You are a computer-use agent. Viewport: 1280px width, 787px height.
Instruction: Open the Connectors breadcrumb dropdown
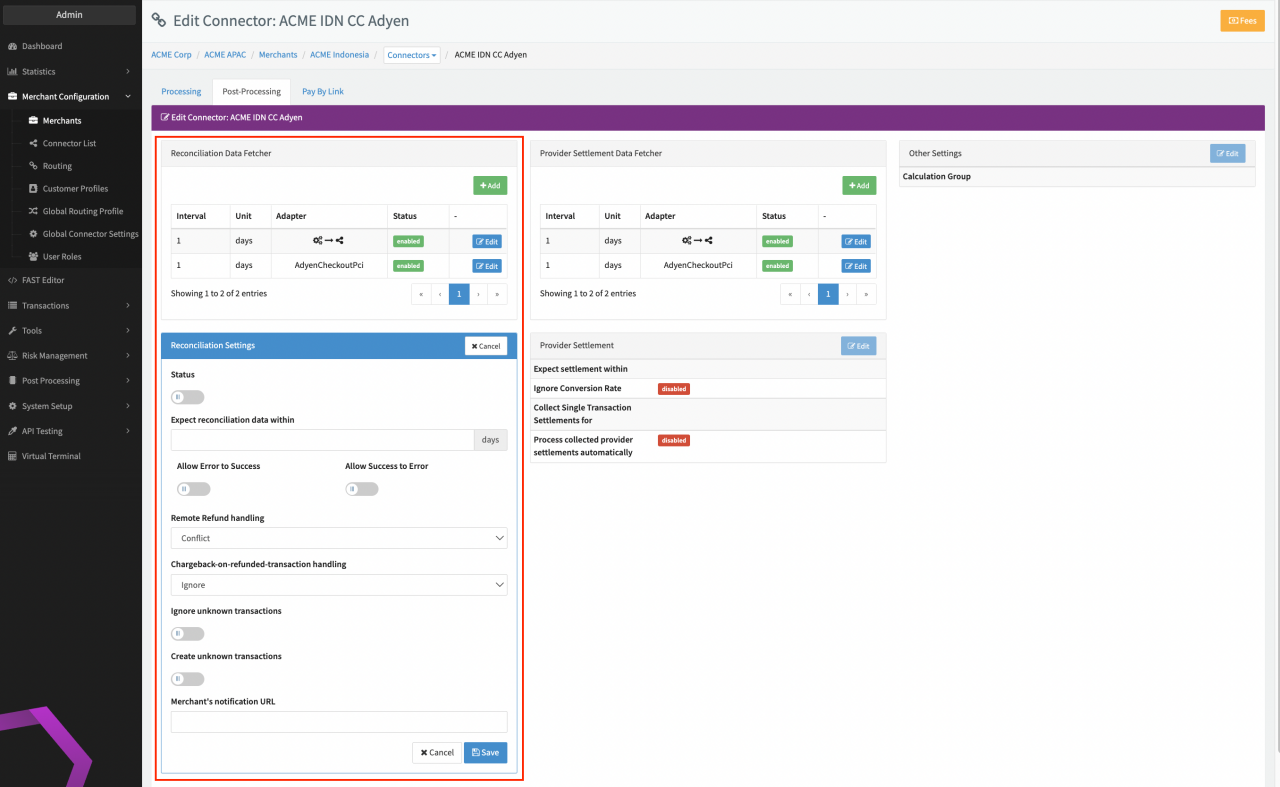point(412,55)
